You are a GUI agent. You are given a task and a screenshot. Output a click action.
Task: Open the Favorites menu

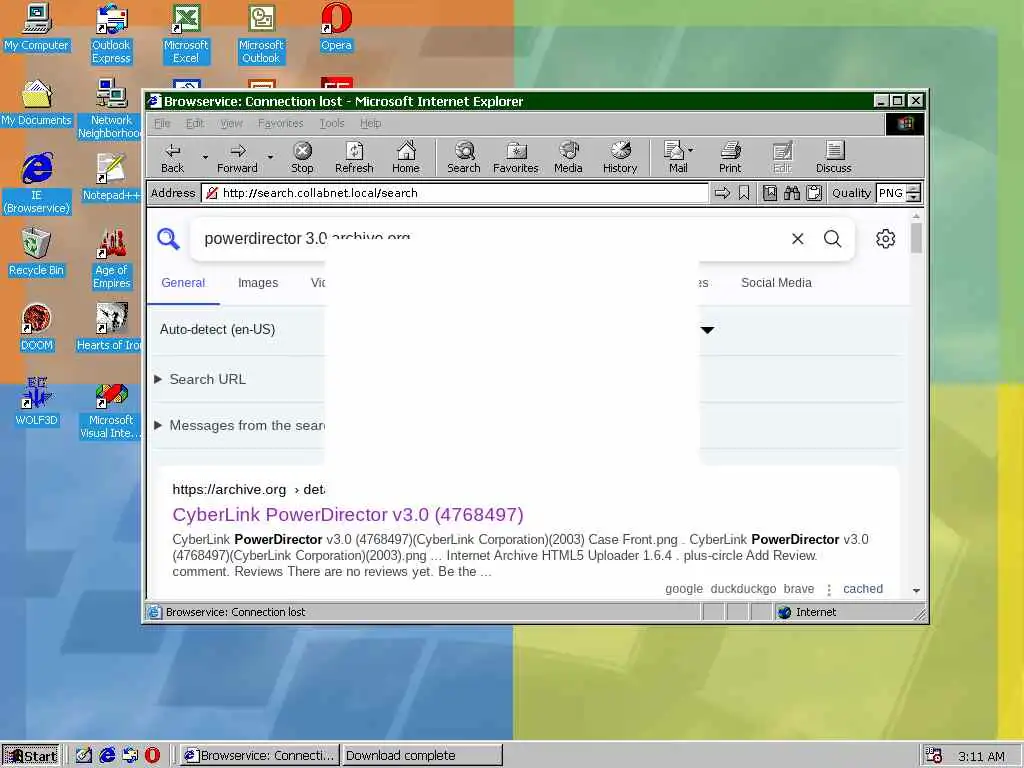pos(280,123)
